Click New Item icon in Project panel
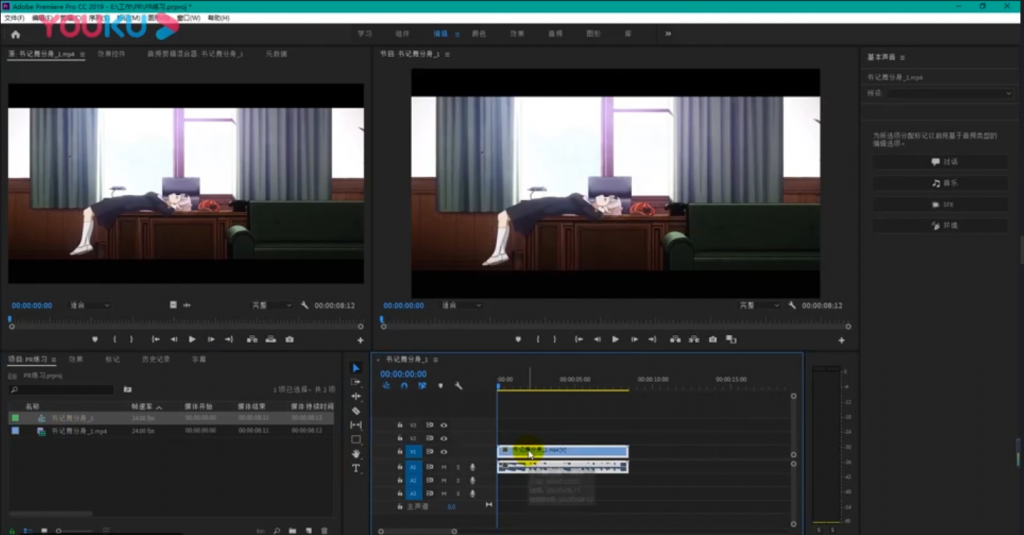 (x=309, y=530)
